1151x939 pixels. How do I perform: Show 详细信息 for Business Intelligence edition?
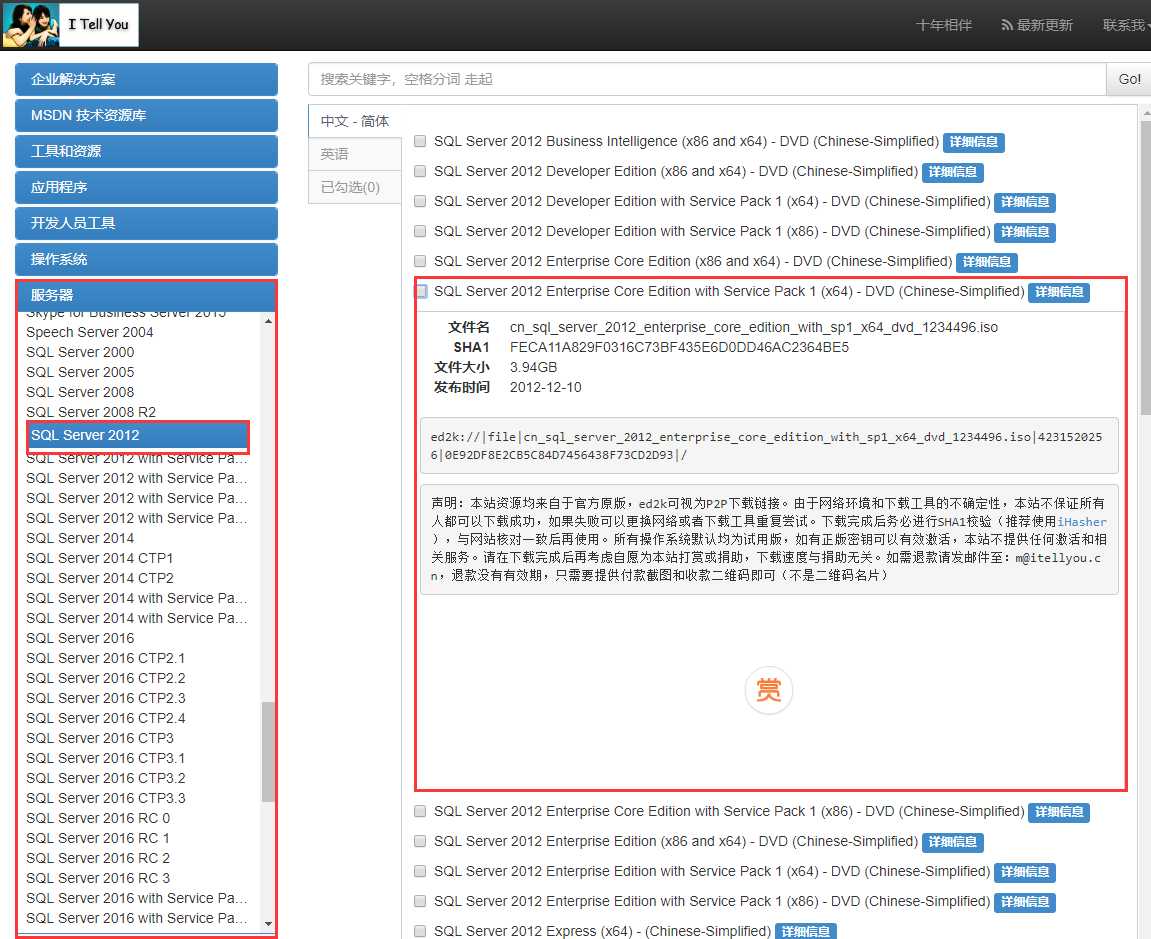tap(973, 142)
